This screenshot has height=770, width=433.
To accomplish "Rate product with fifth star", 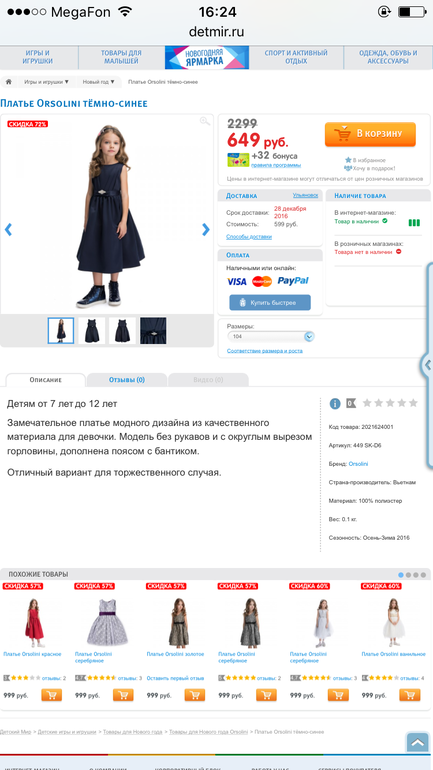I will click(x=413, y=403).
